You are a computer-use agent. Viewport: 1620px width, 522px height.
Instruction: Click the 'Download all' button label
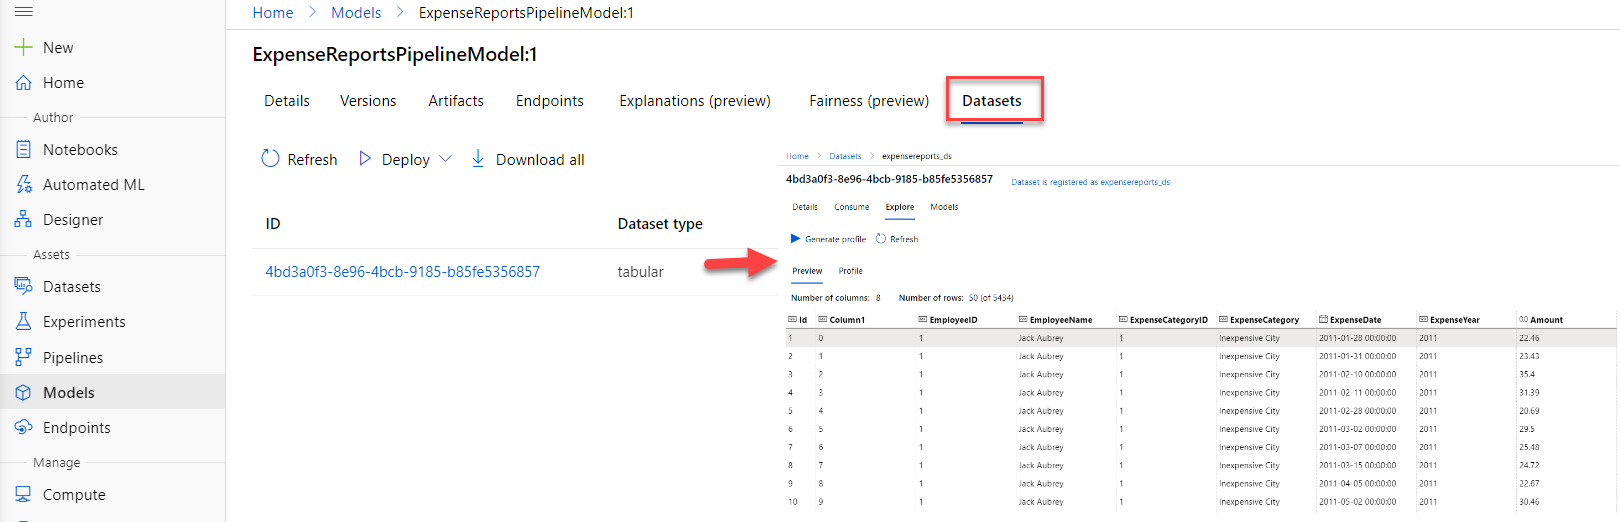coord(540,159)
